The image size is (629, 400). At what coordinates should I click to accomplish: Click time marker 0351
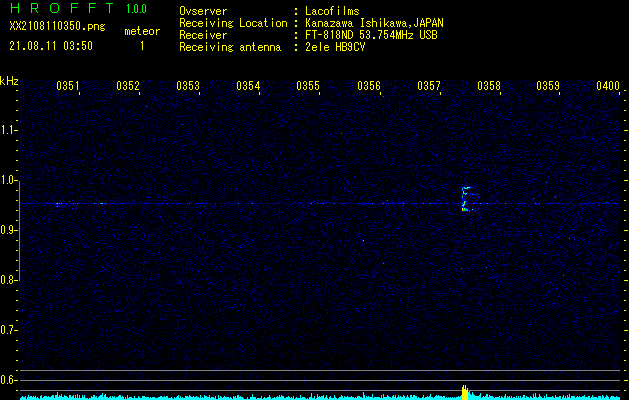[x=68, y=86]
